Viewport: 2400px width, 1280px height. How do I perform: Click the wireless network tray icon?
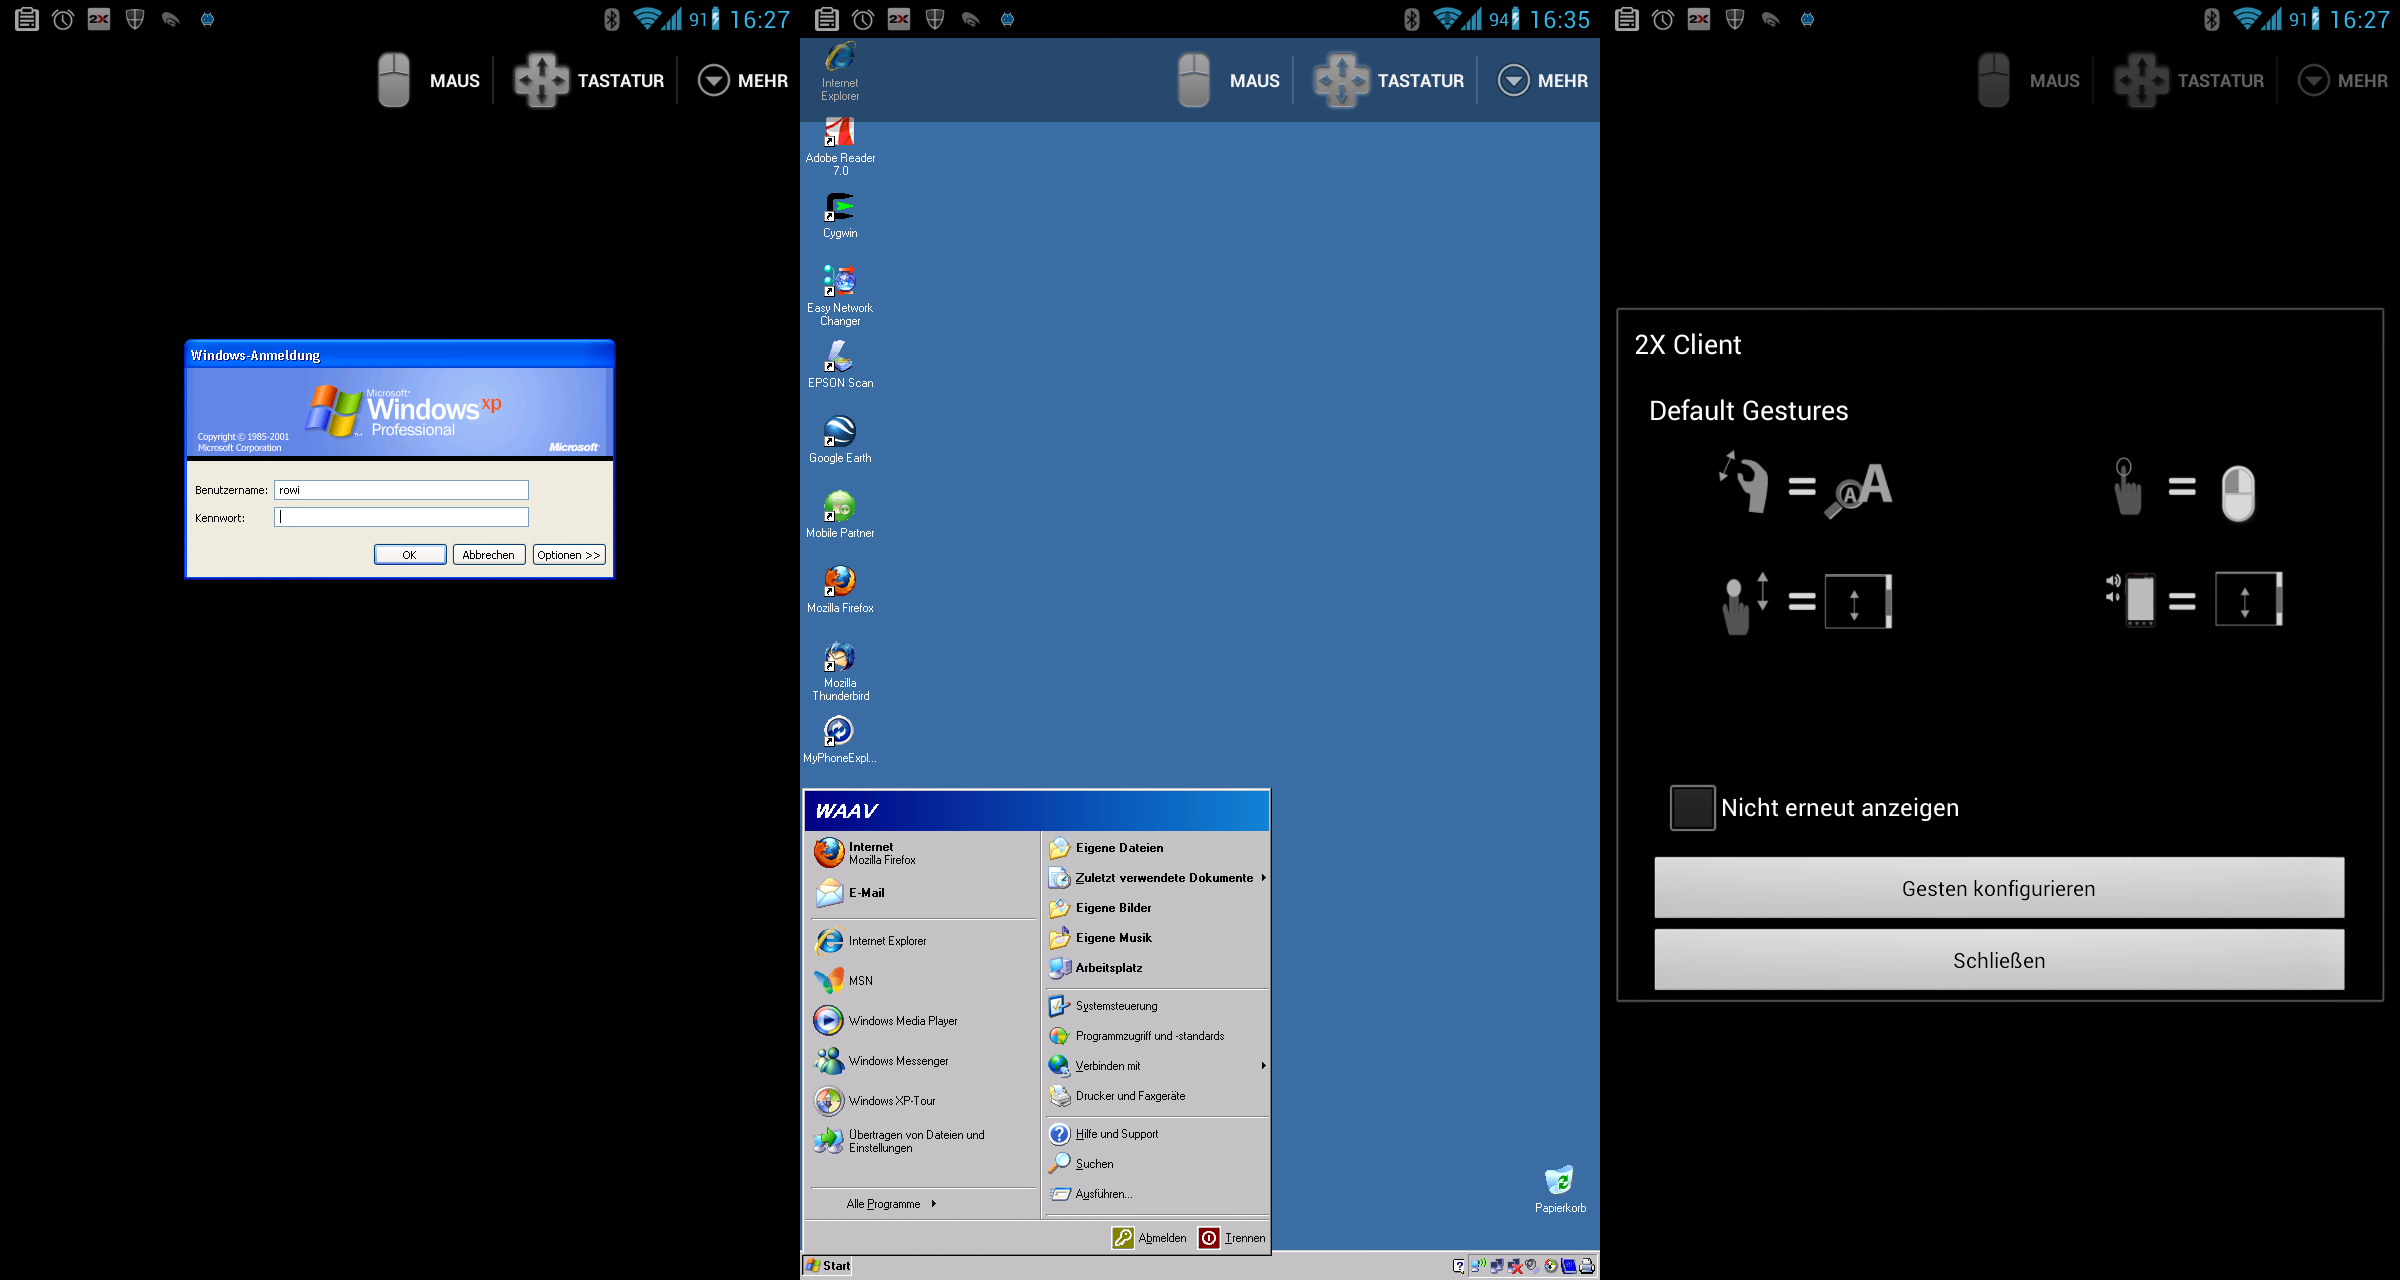tap(1479, 1266)
